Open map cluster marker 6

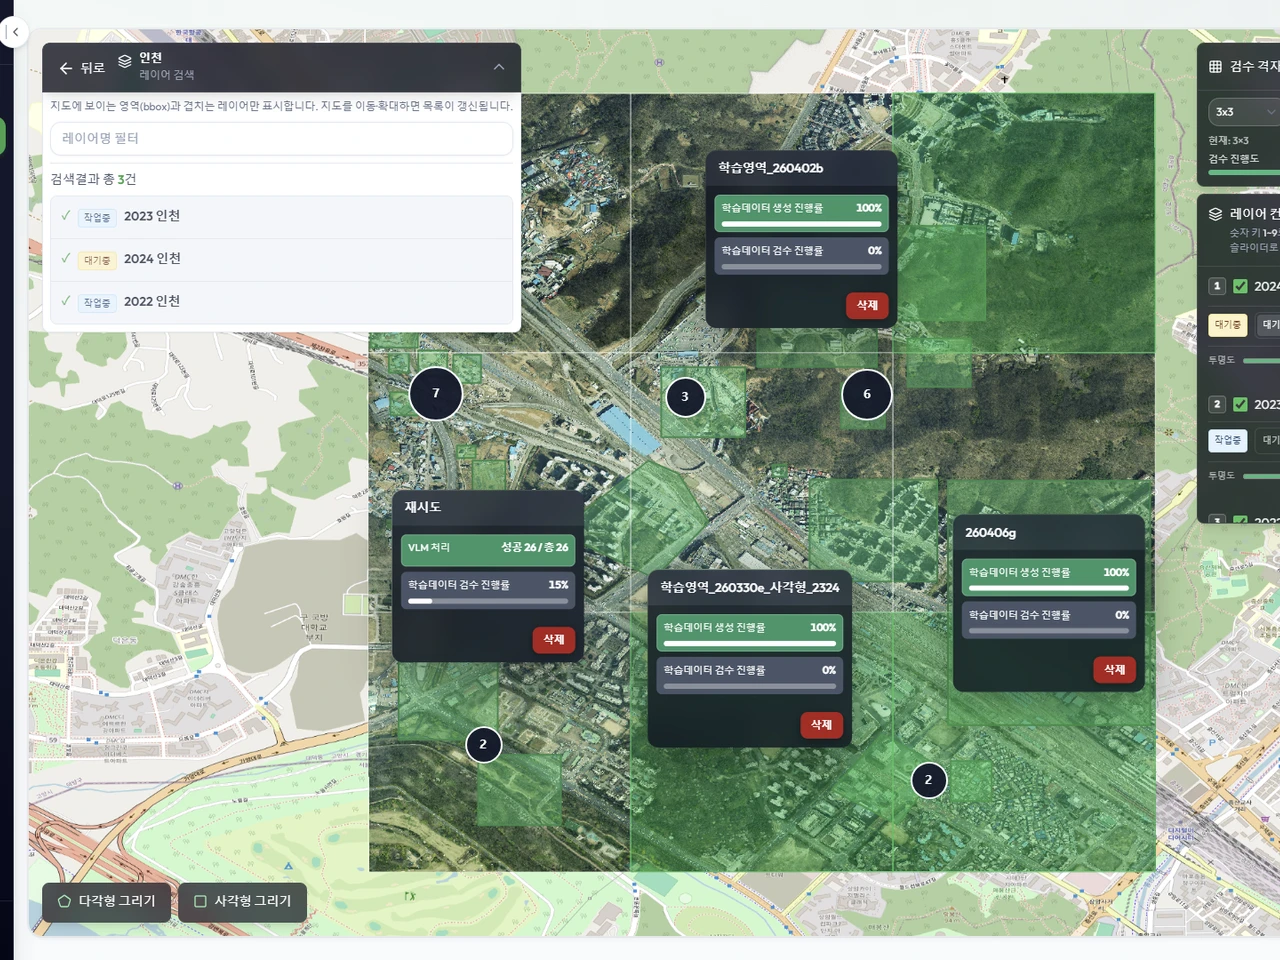point(867,394)
